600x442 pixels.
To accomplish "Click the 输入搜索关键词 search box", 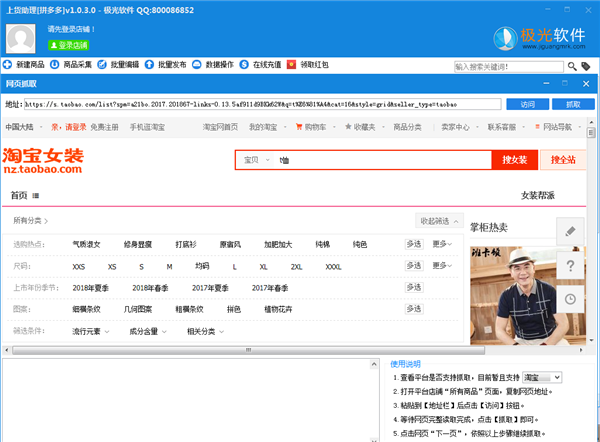I will 509,67.
